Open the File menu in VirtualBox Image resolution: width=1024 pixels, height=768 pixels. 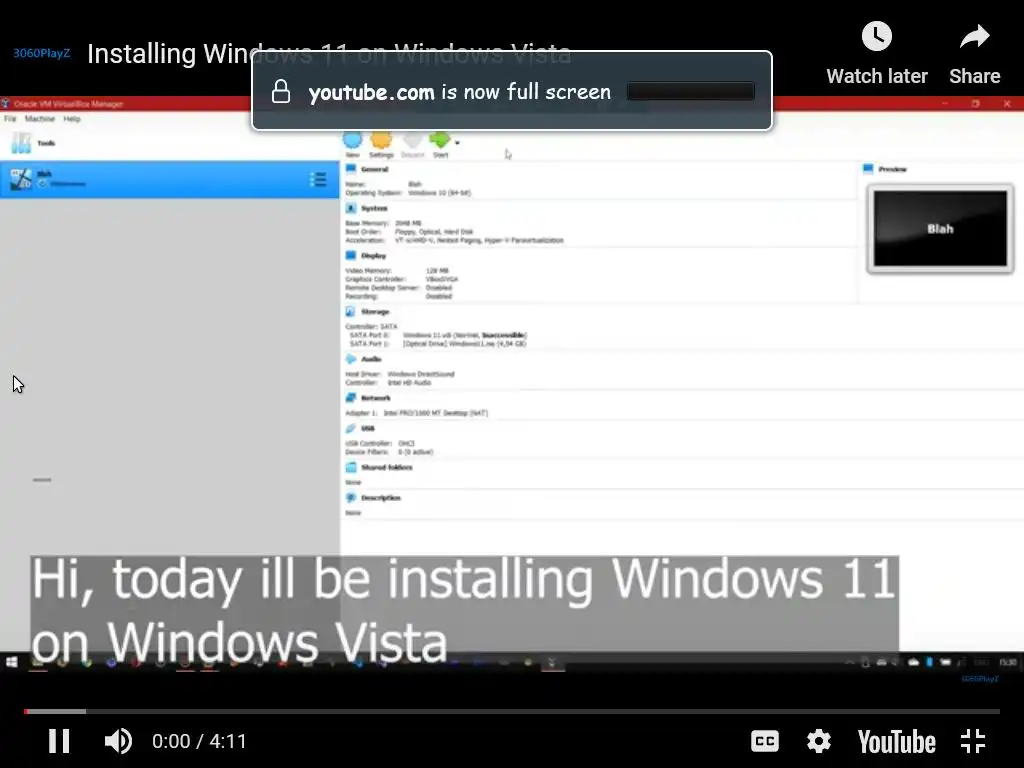click(10, 119)
